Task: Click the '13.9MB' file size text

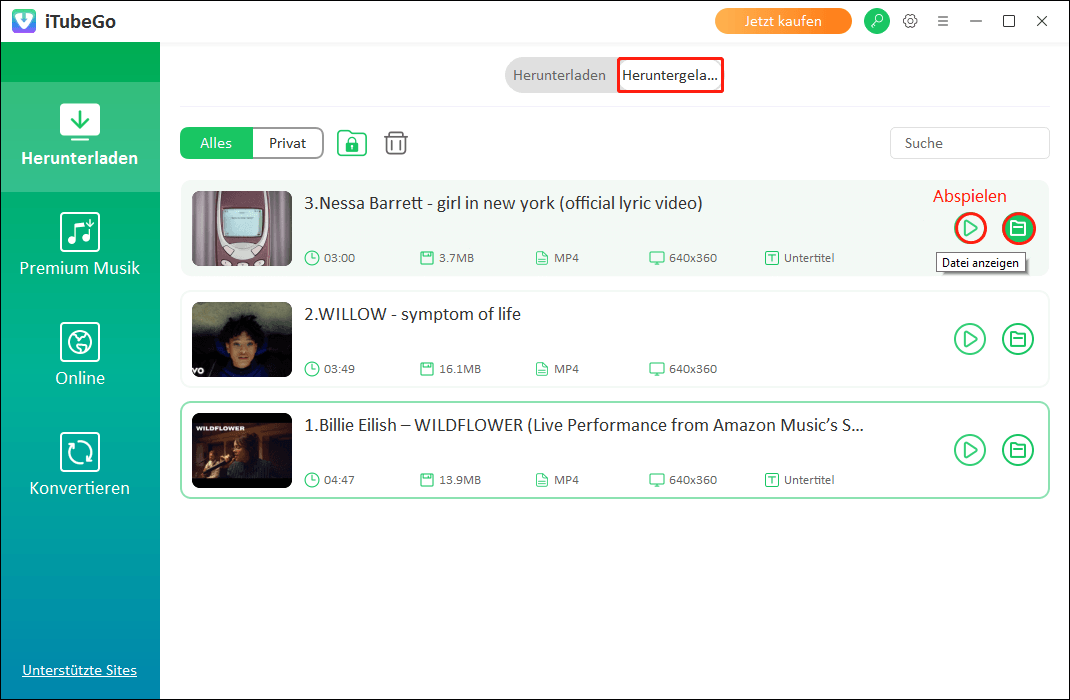Action: pyautogui.click(x=460, y=480)
